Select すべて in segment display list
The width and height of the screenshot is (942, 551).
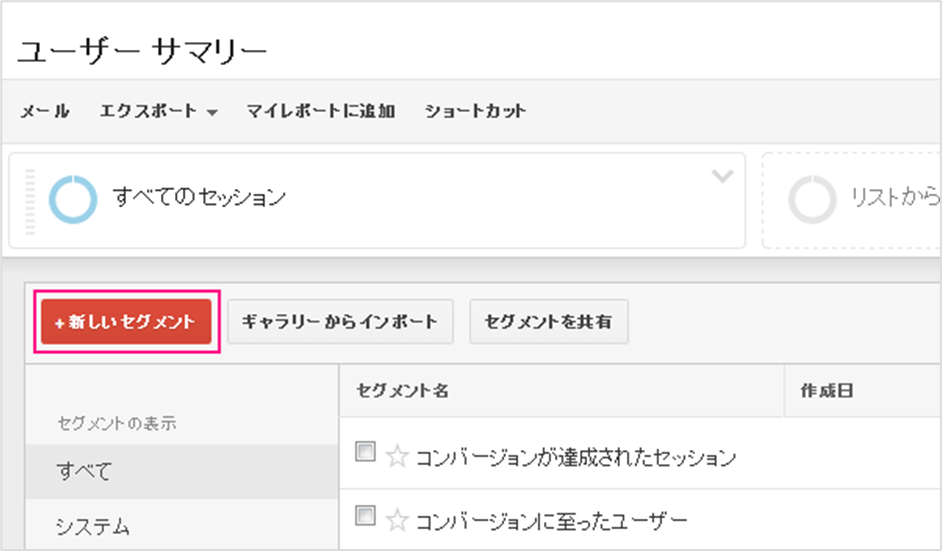[x=181, y=472]
